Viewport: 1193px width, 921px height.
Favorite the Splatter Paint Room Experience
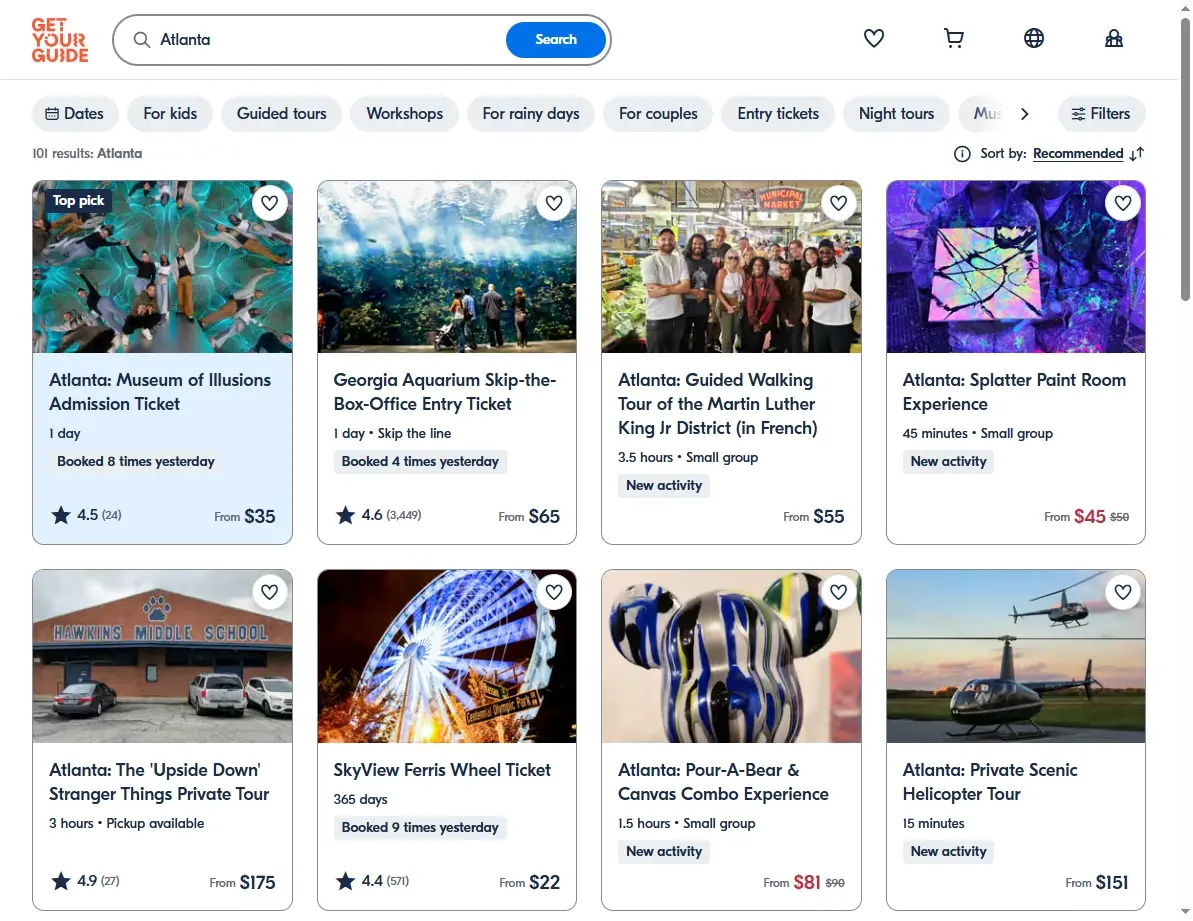click(1123, 203)
